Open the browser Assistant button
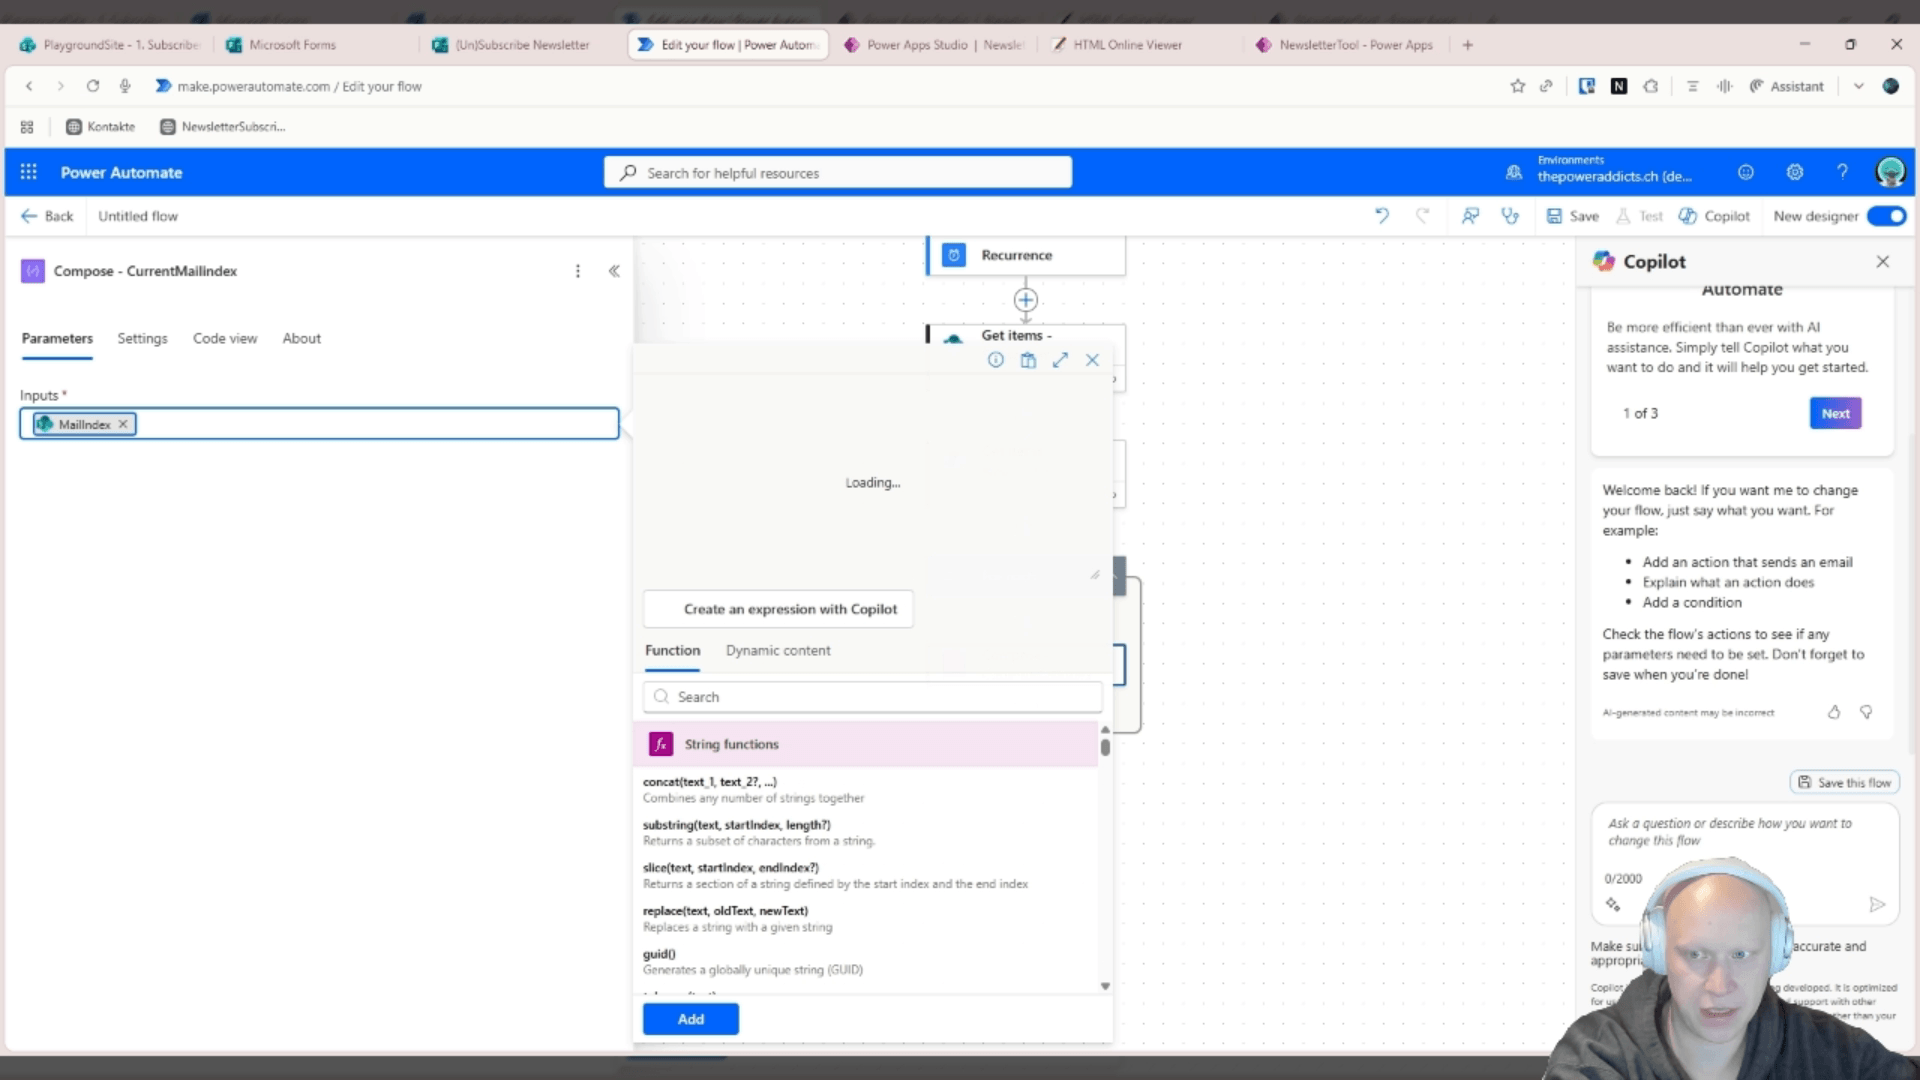This screenshot has width=1920, height=1080. coord(1786,86)
